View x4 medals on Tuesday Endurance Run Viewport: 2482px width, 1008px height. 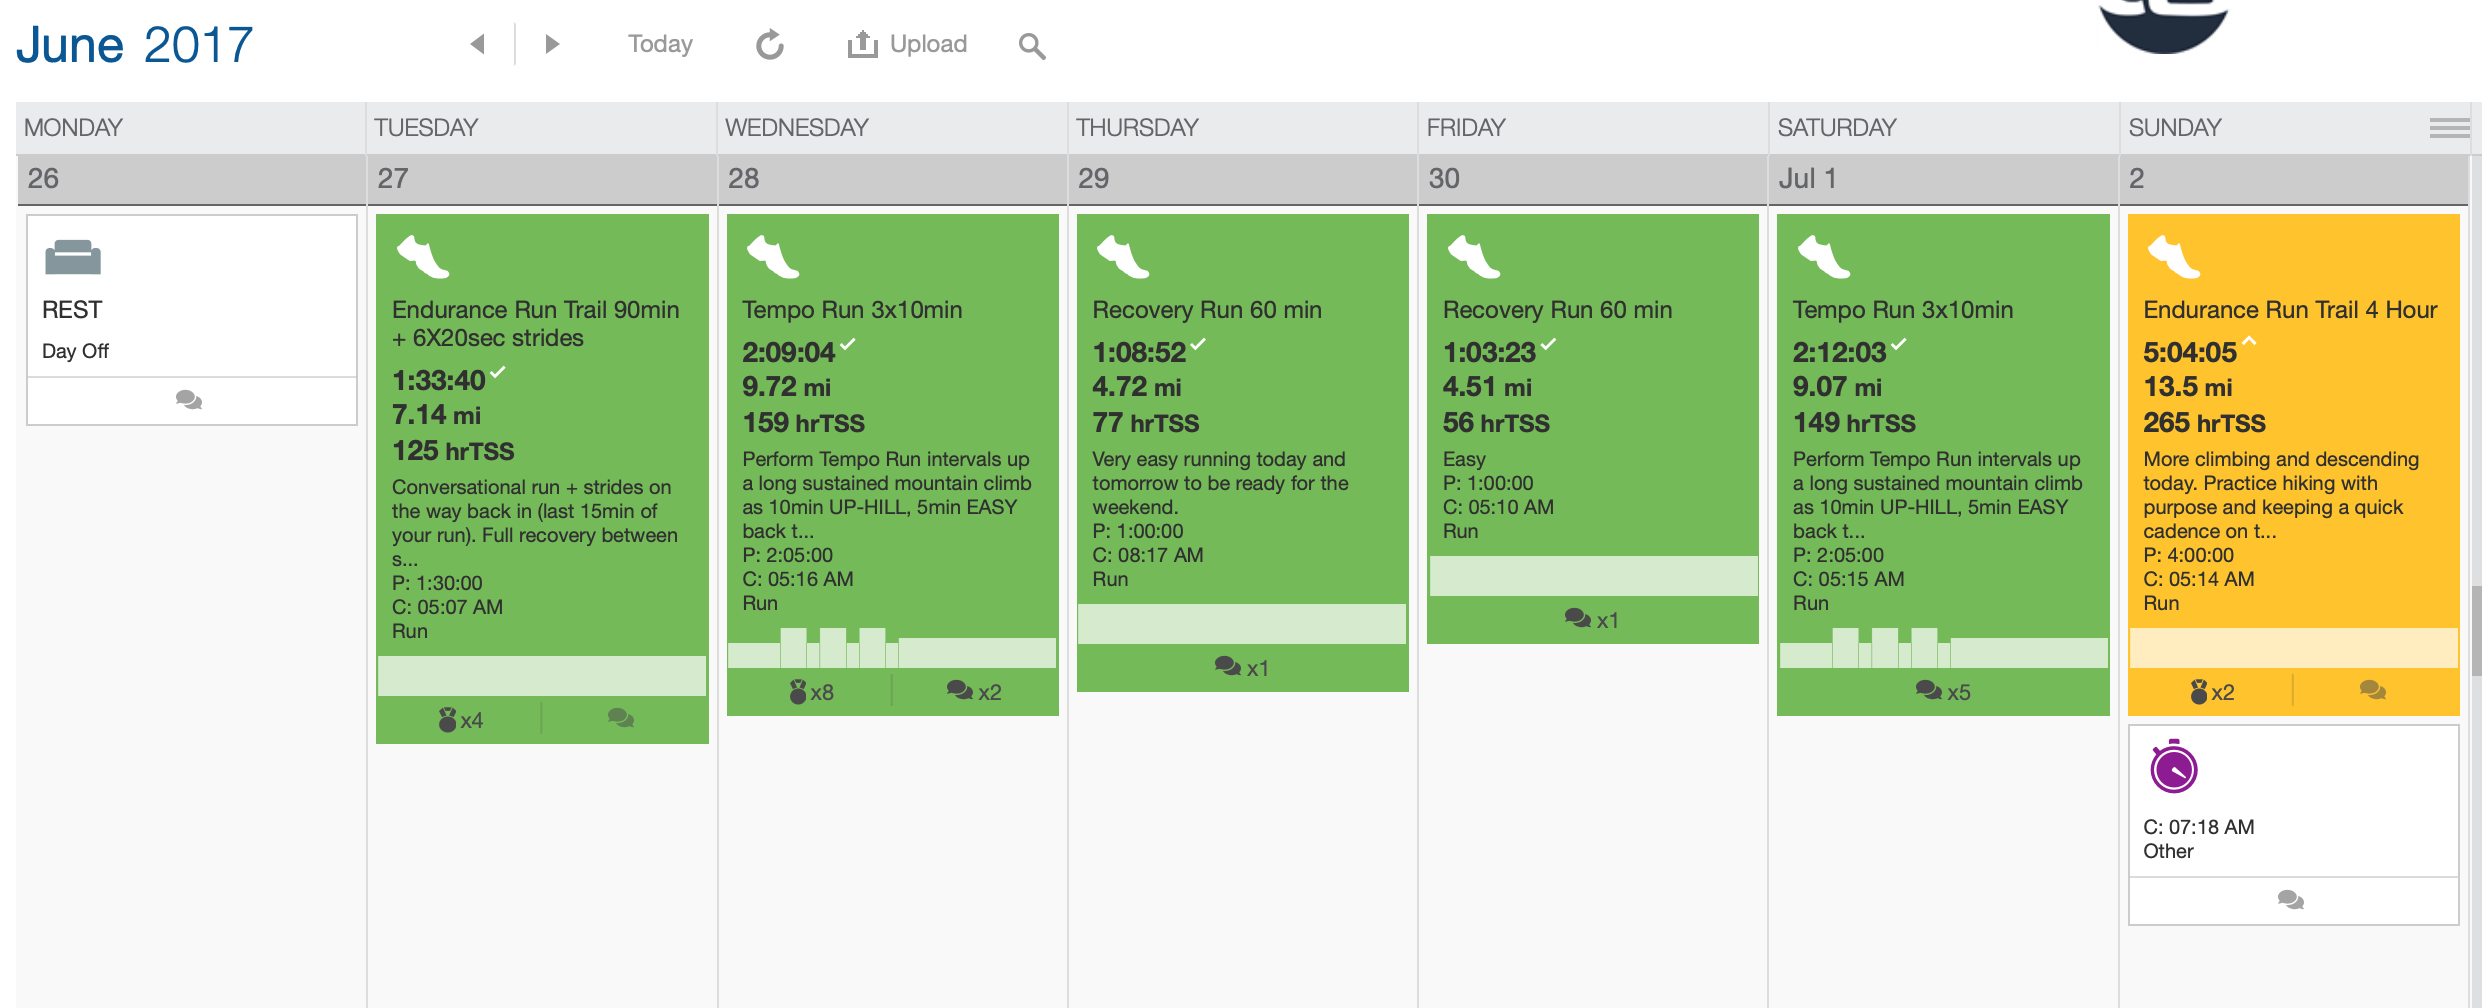click(x=460, y=720)
